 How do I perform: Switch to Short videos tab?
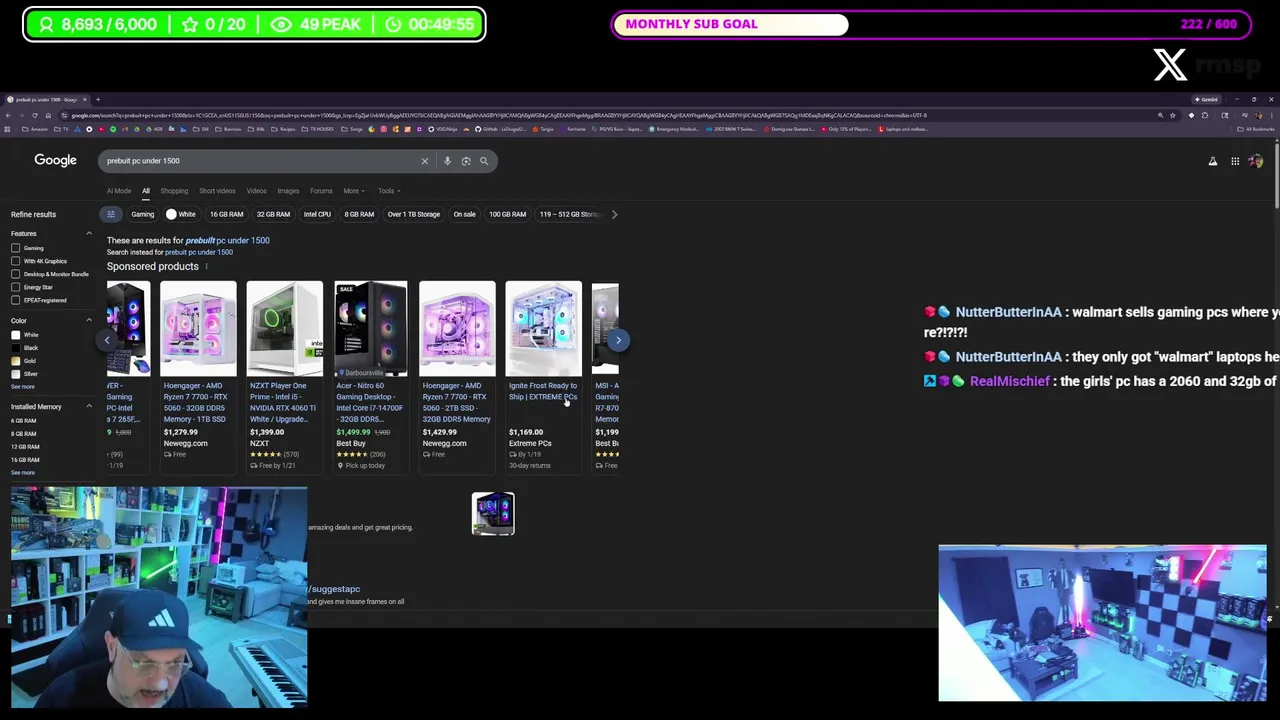click(217, 191)
